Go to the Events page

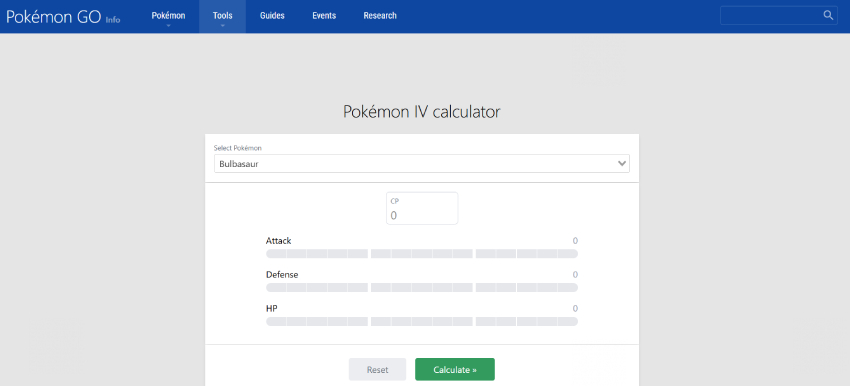click(x=324, y=16)
